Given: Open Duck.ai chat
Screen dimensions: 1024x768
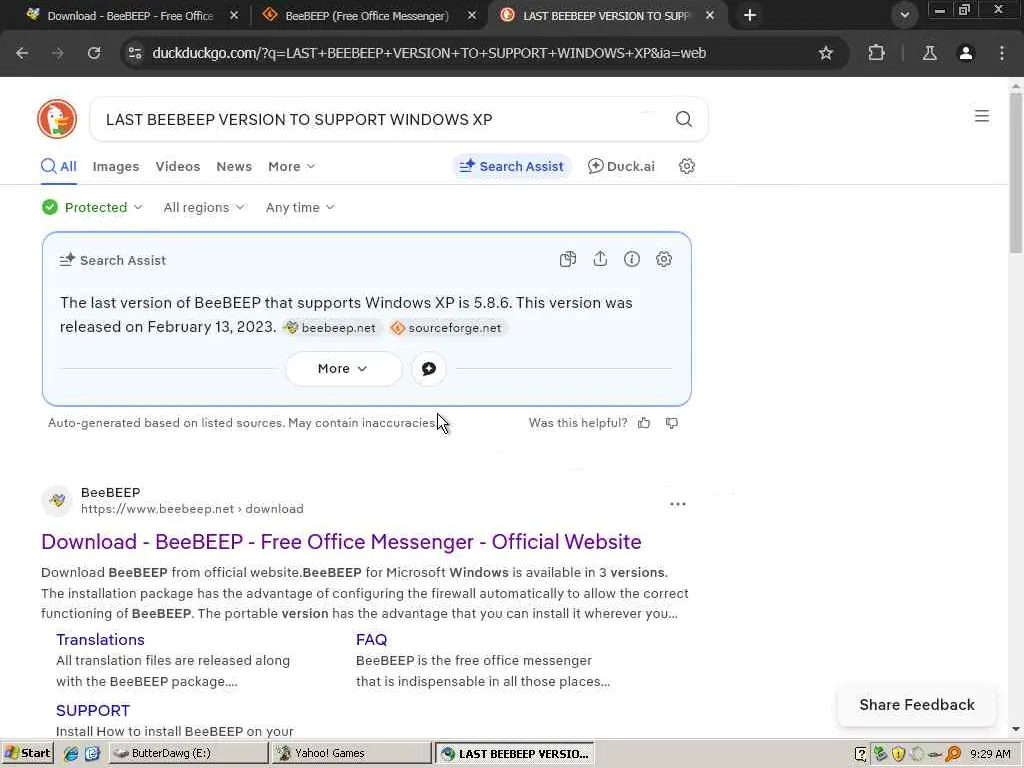Looking at the screenshot, I should click(621, 167).
